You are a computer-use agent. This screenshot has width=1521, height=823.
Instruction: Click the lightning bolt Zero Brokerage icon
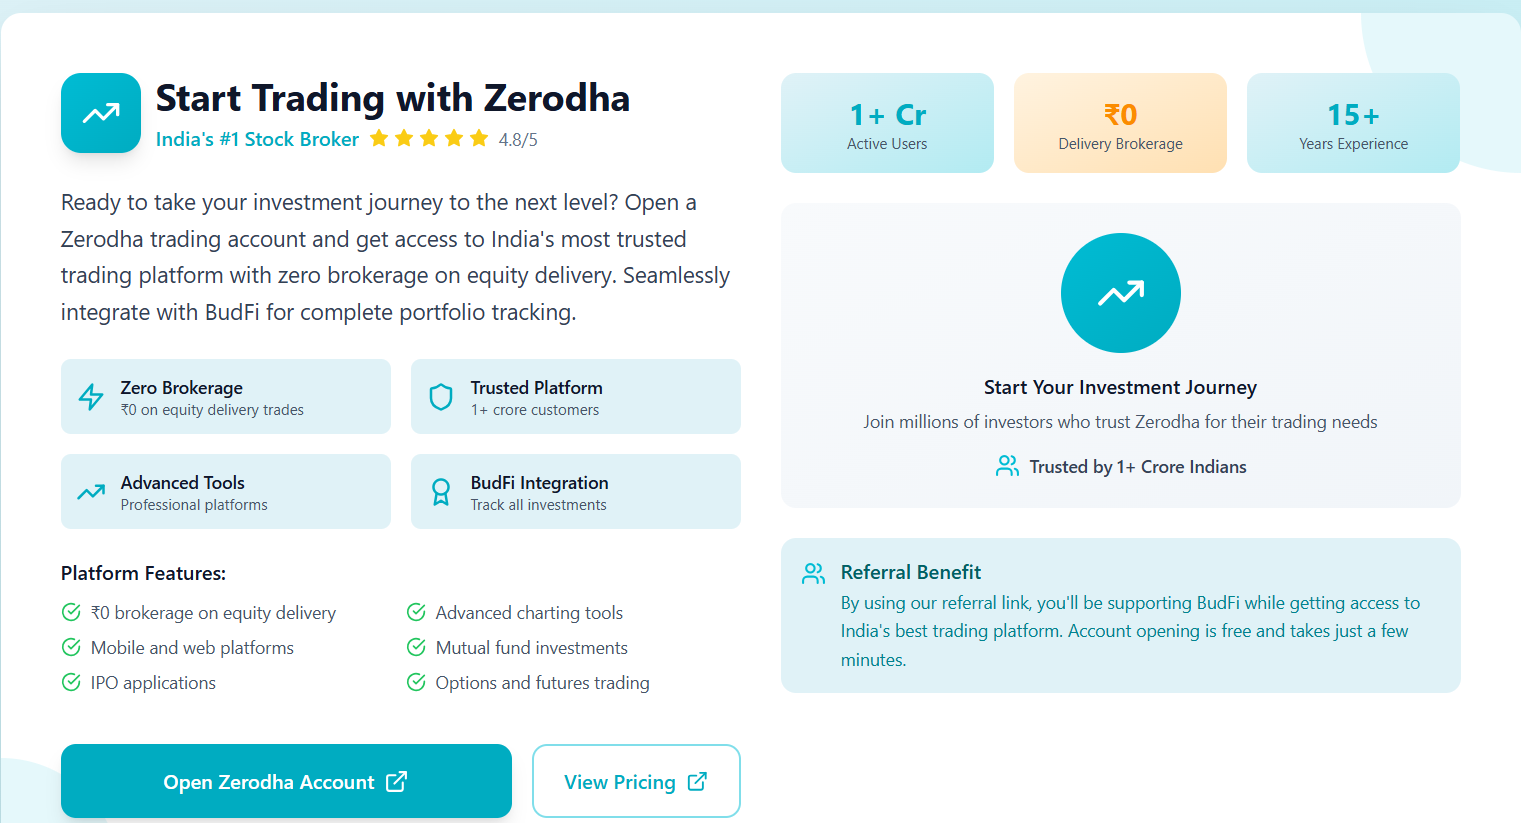click(91, 397)
